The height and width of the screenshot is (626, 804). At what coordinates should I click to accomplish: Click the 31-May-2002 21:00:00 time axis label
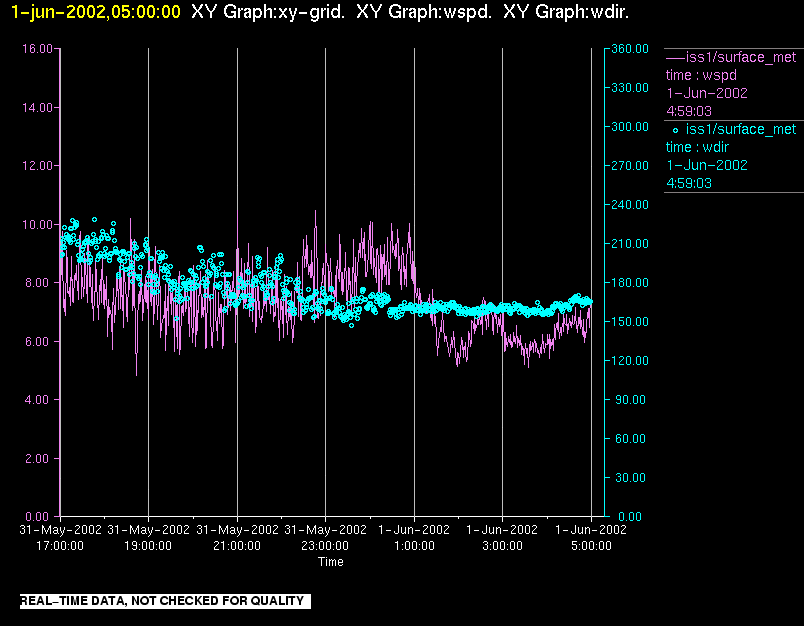click(x=237, y=537)
